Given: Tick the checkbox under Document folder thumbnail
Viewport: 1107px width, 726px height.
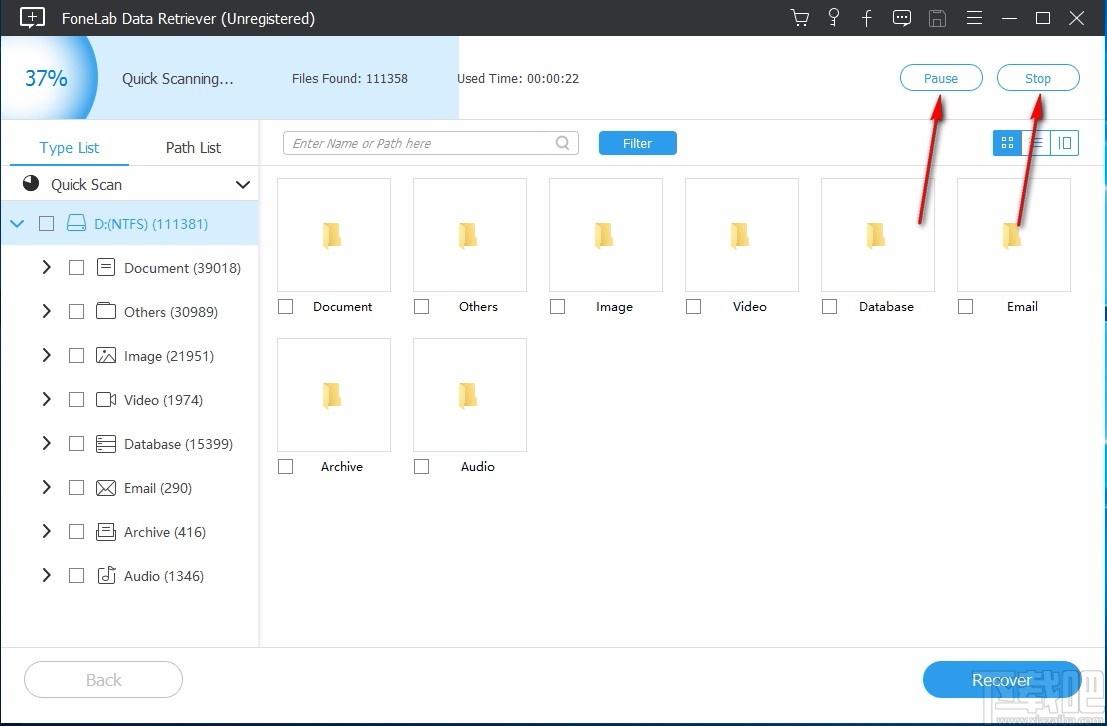Looking at the screenshot, I should 285,307.
